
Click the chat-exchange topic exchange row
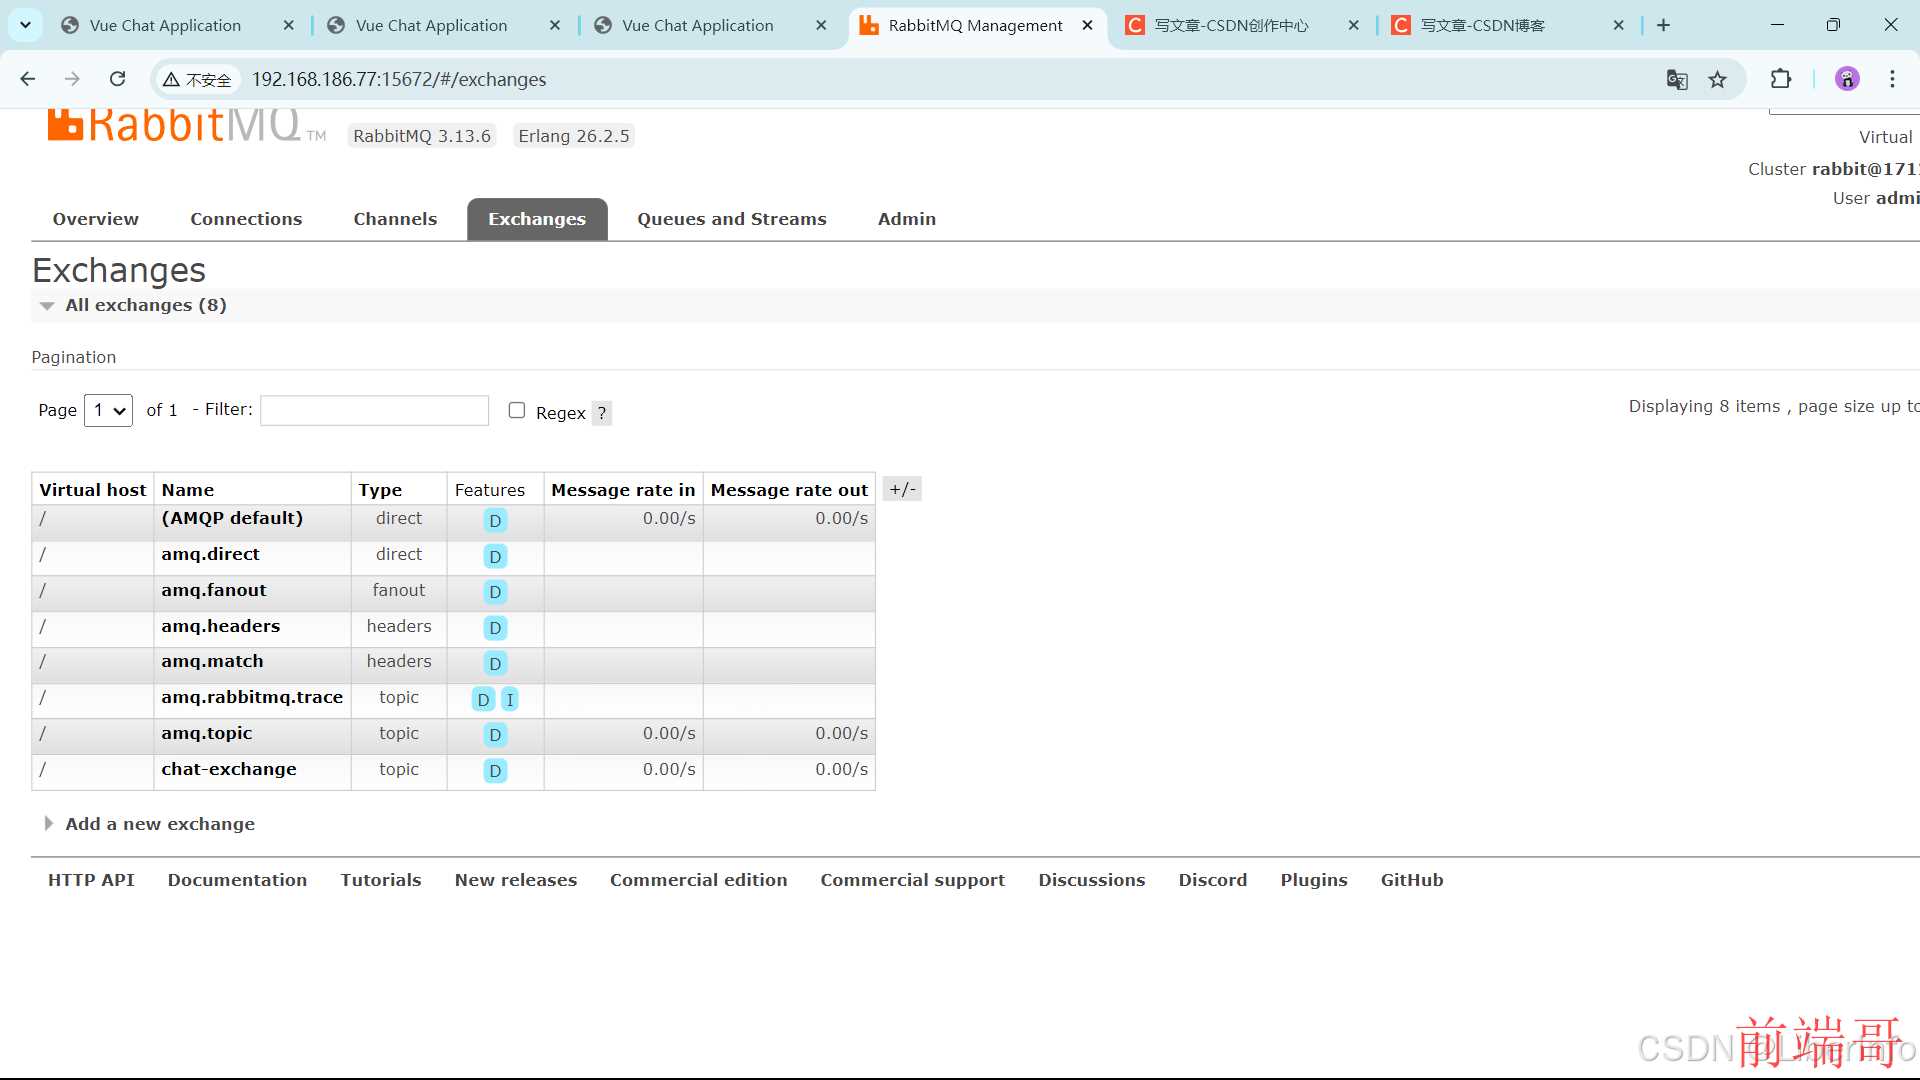click(227, 769)
